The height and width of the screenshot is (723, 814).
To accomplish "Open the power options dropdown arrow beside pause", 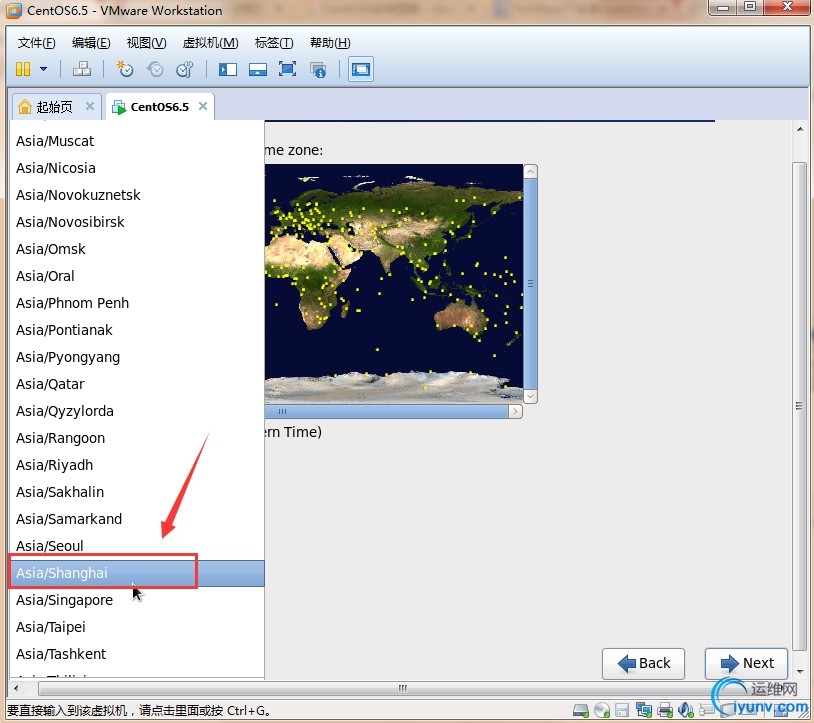I will (44, 69).
